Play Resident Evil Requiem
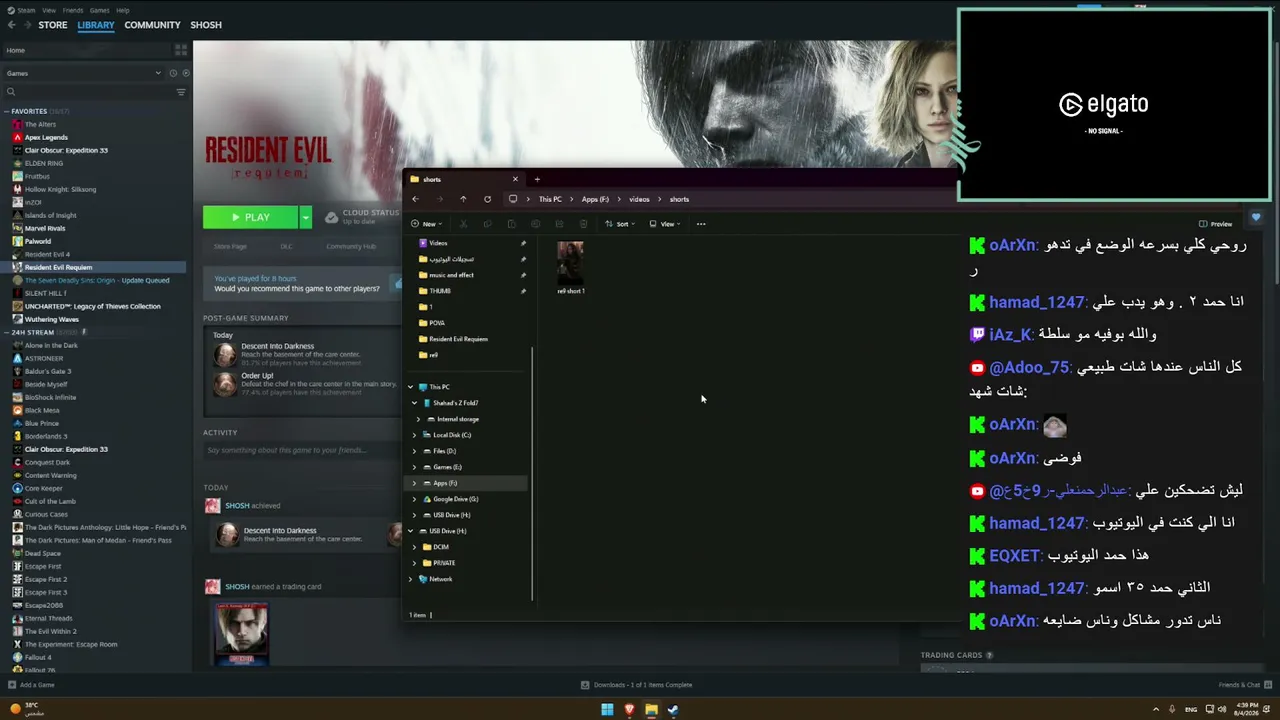The width and height of the screenshot is (1280, 720). pyautogui.click(x=250, y=217)
